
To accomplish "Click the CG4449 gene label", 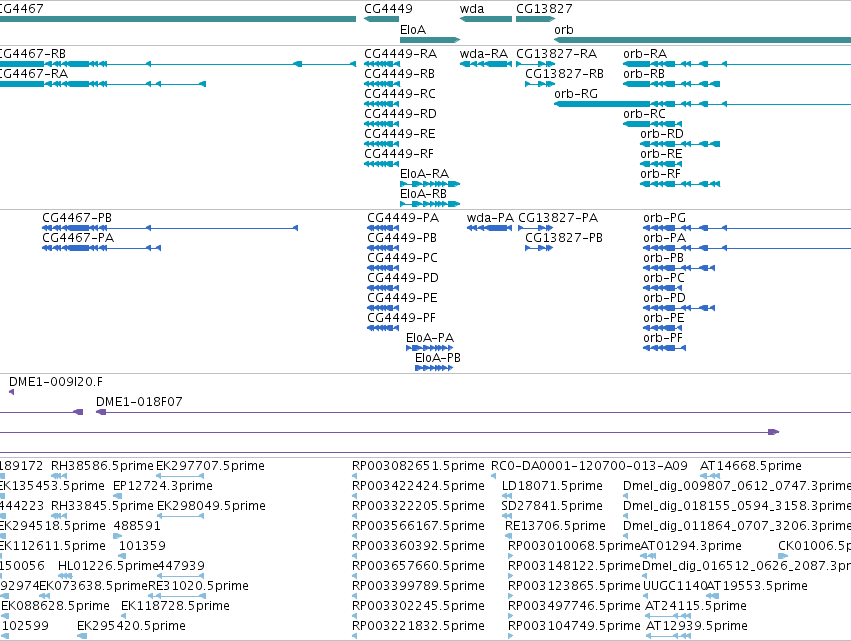I will pos(388,9).
